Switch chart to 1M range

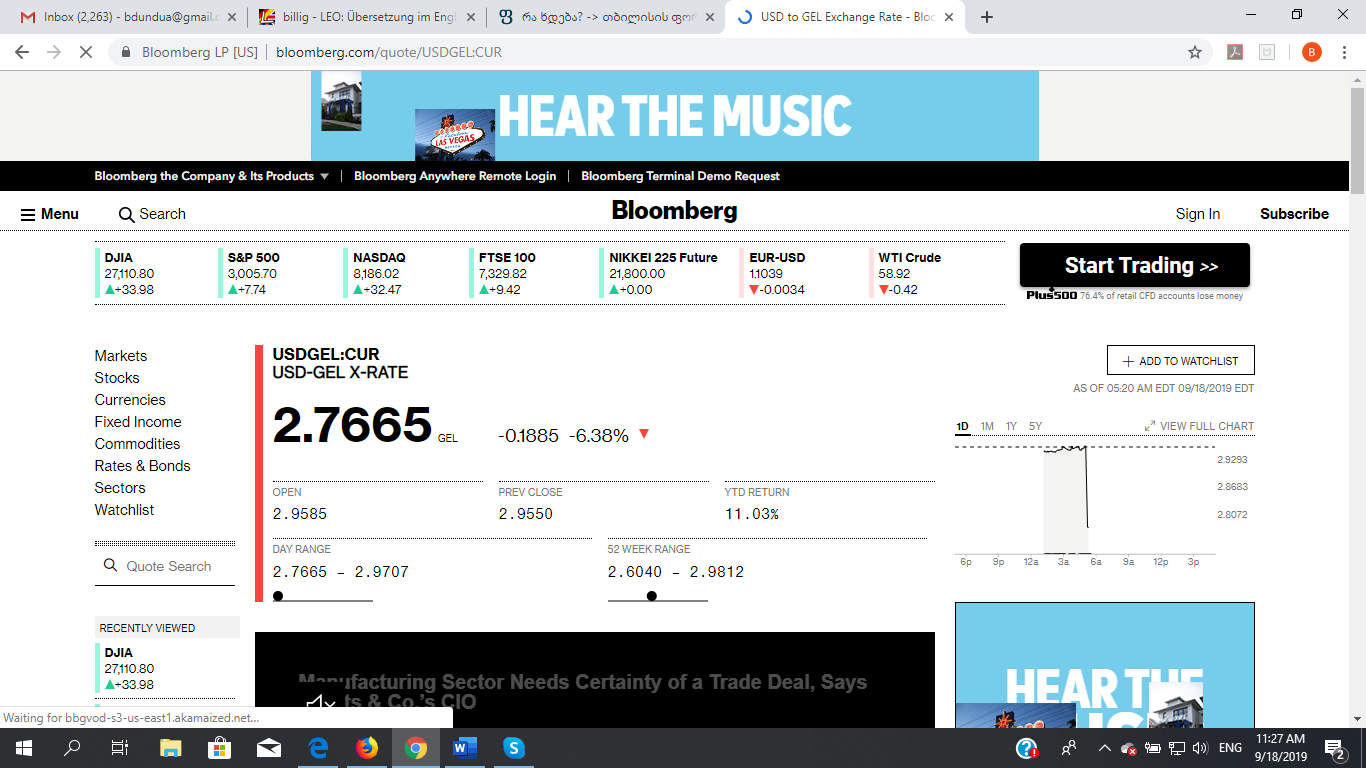click(x=987, y=426)
